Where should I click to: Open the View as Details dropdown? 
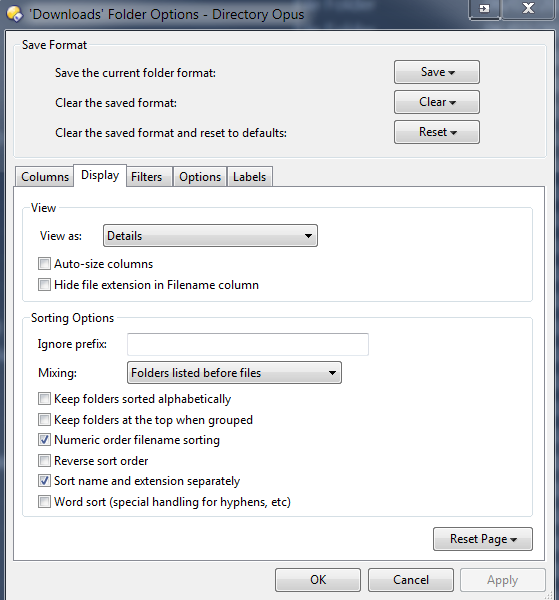(x=210, y=236)
